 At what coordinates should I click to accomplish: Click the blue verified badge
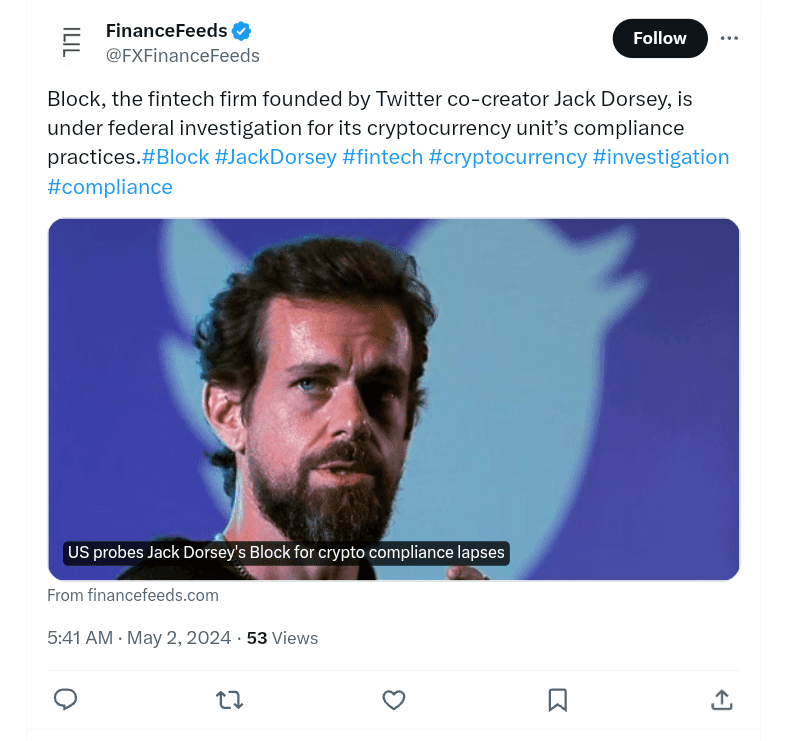[x=242, y=31]
